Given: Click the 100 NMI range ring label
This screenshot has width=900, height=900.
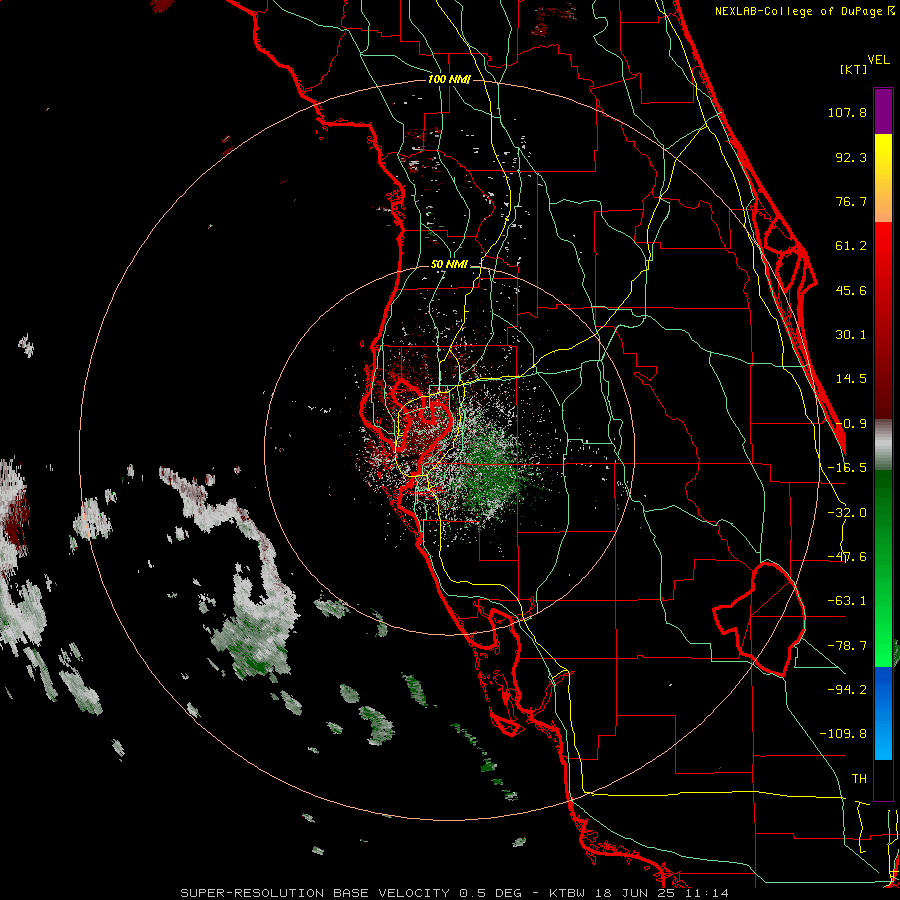Looking at the screenshot, I should (x=449, y=79).
